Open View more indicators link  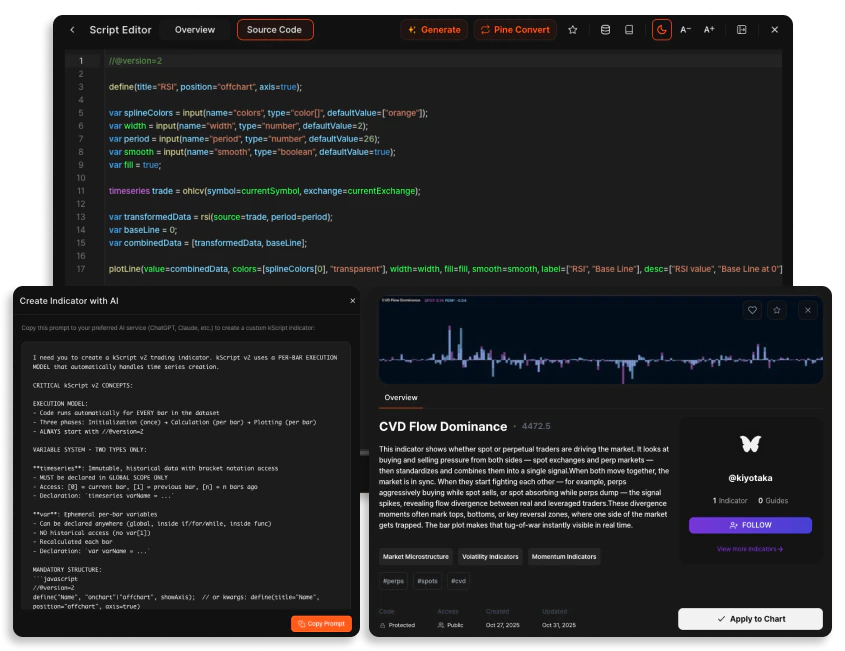(750, 549)
